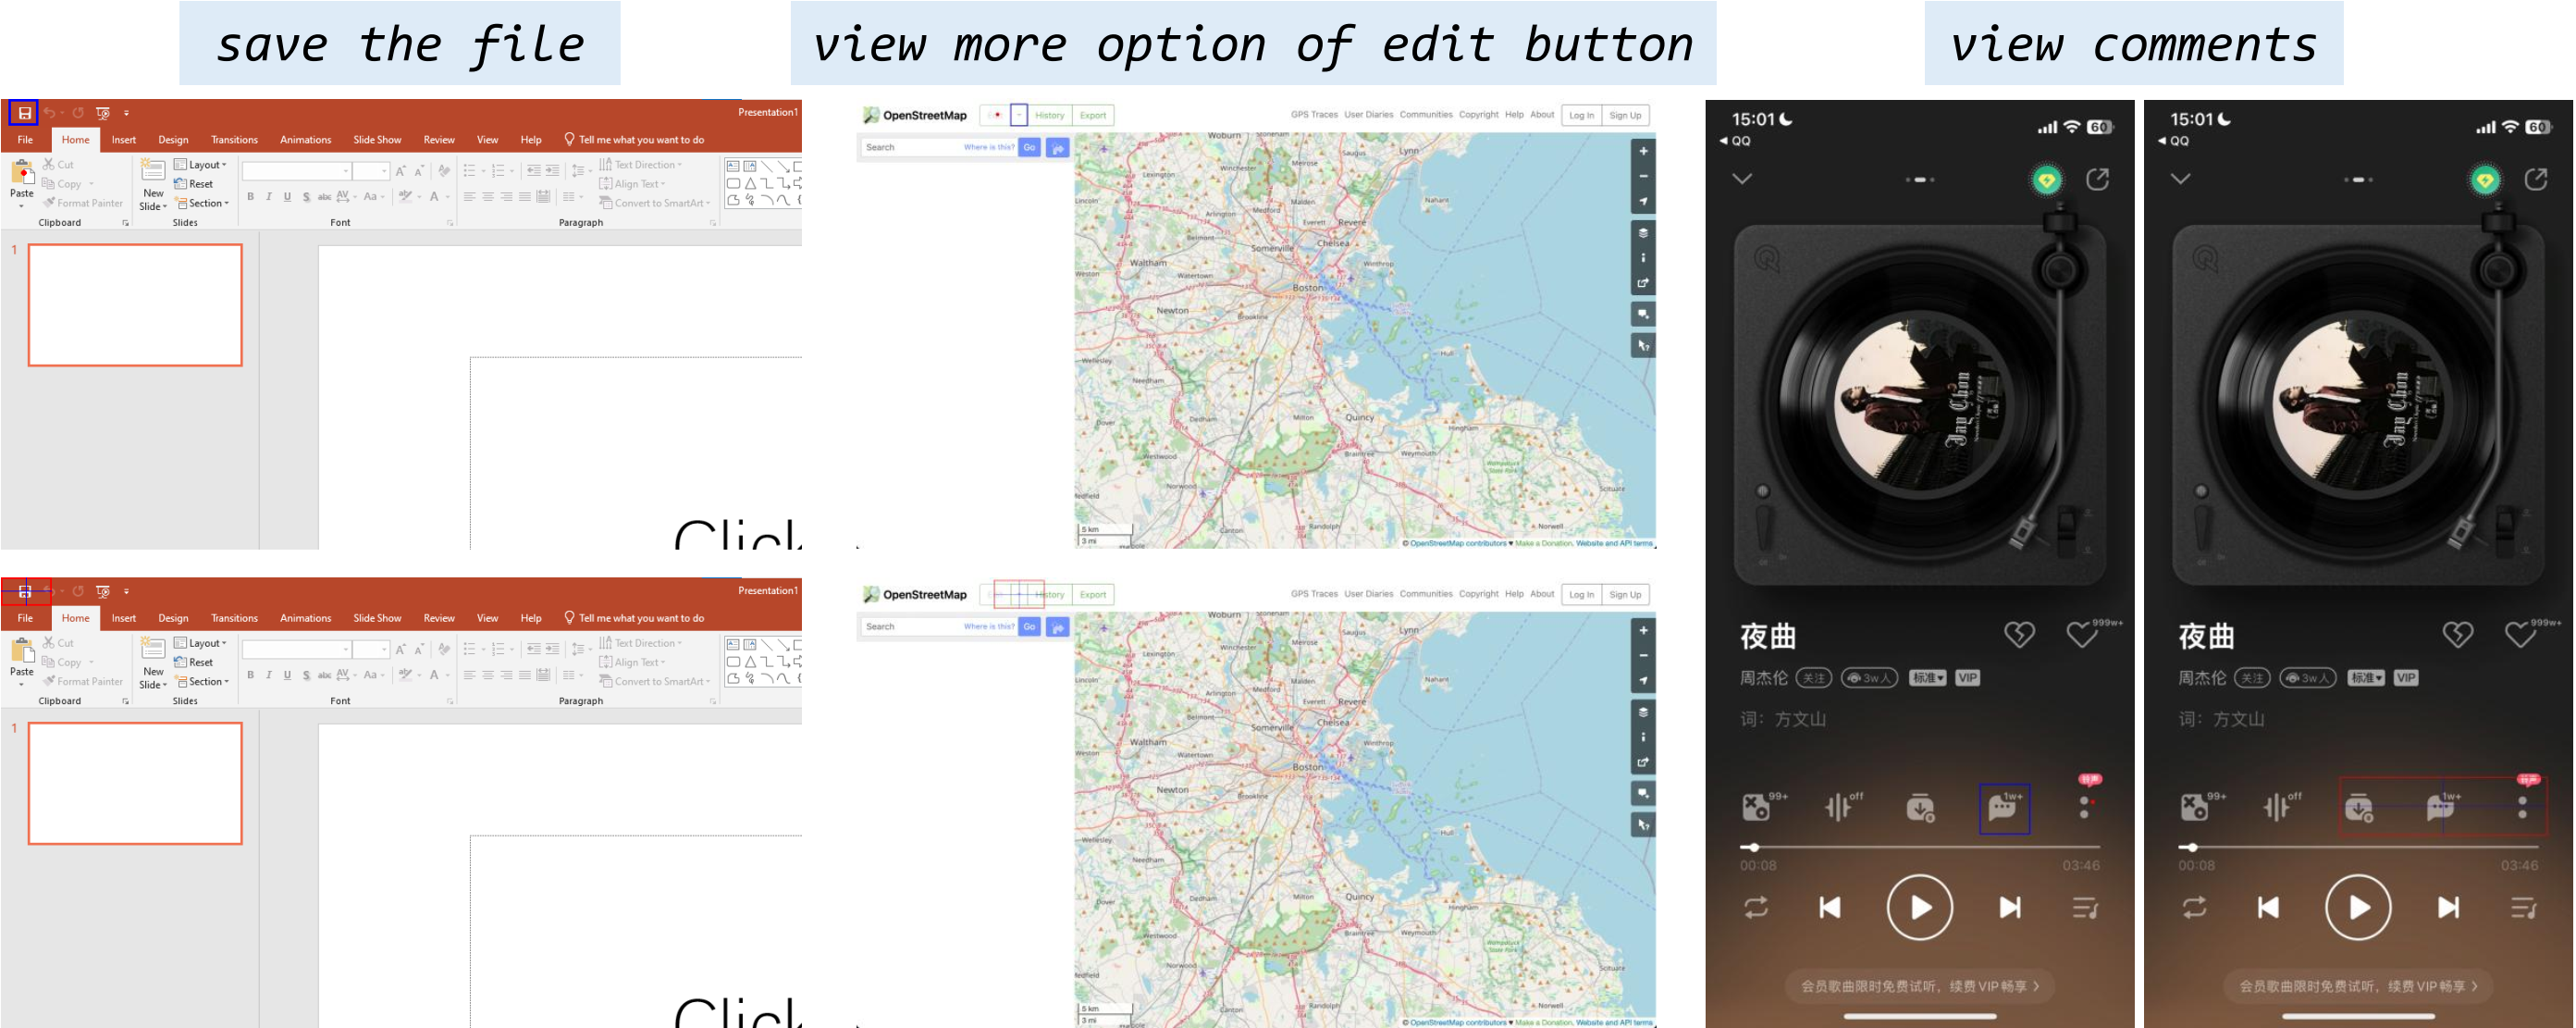Seek on the progress bar of left phone player

pos(1919,847)
